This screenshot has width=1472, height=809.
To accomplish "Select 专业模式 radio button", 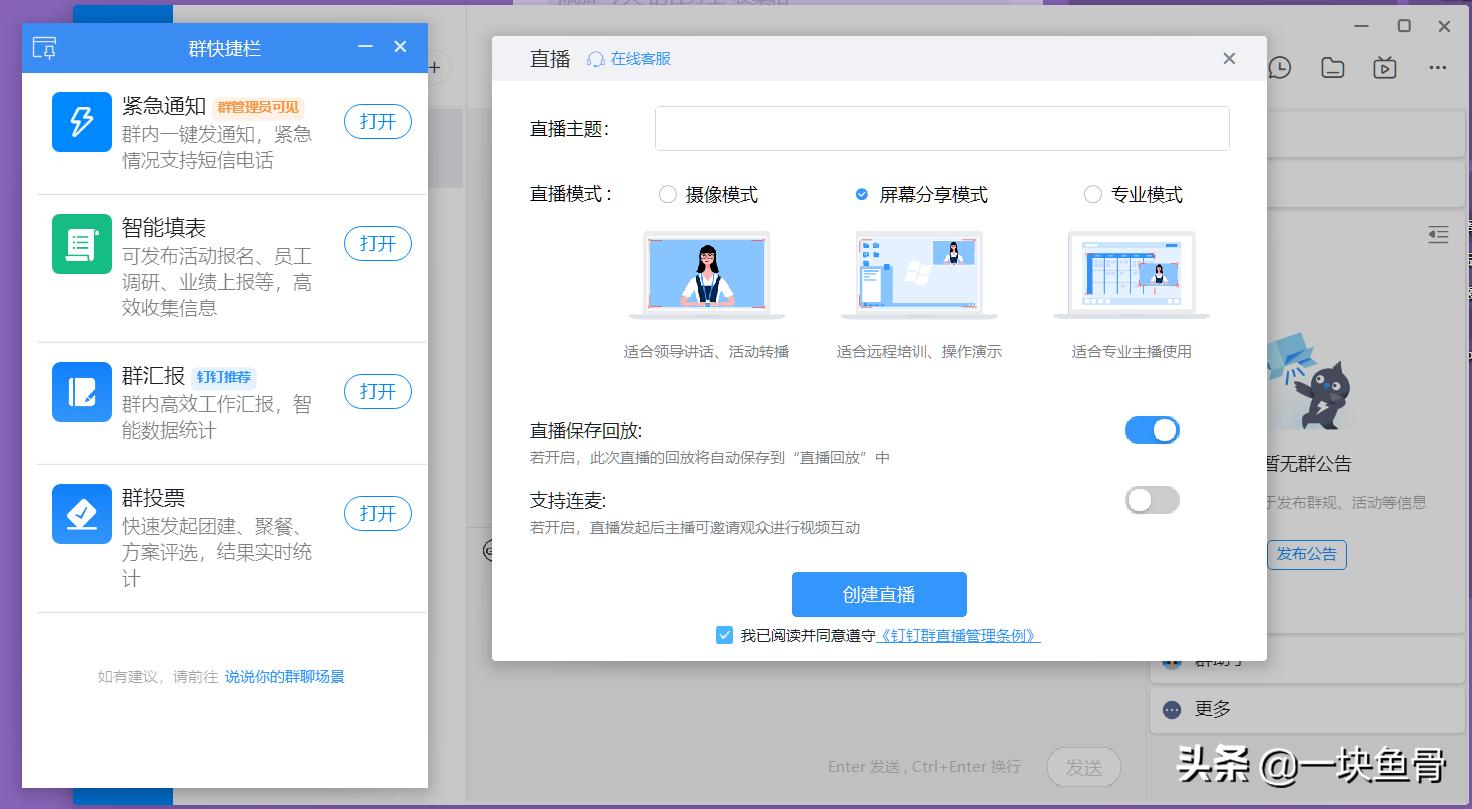I will pos(1093,194).
